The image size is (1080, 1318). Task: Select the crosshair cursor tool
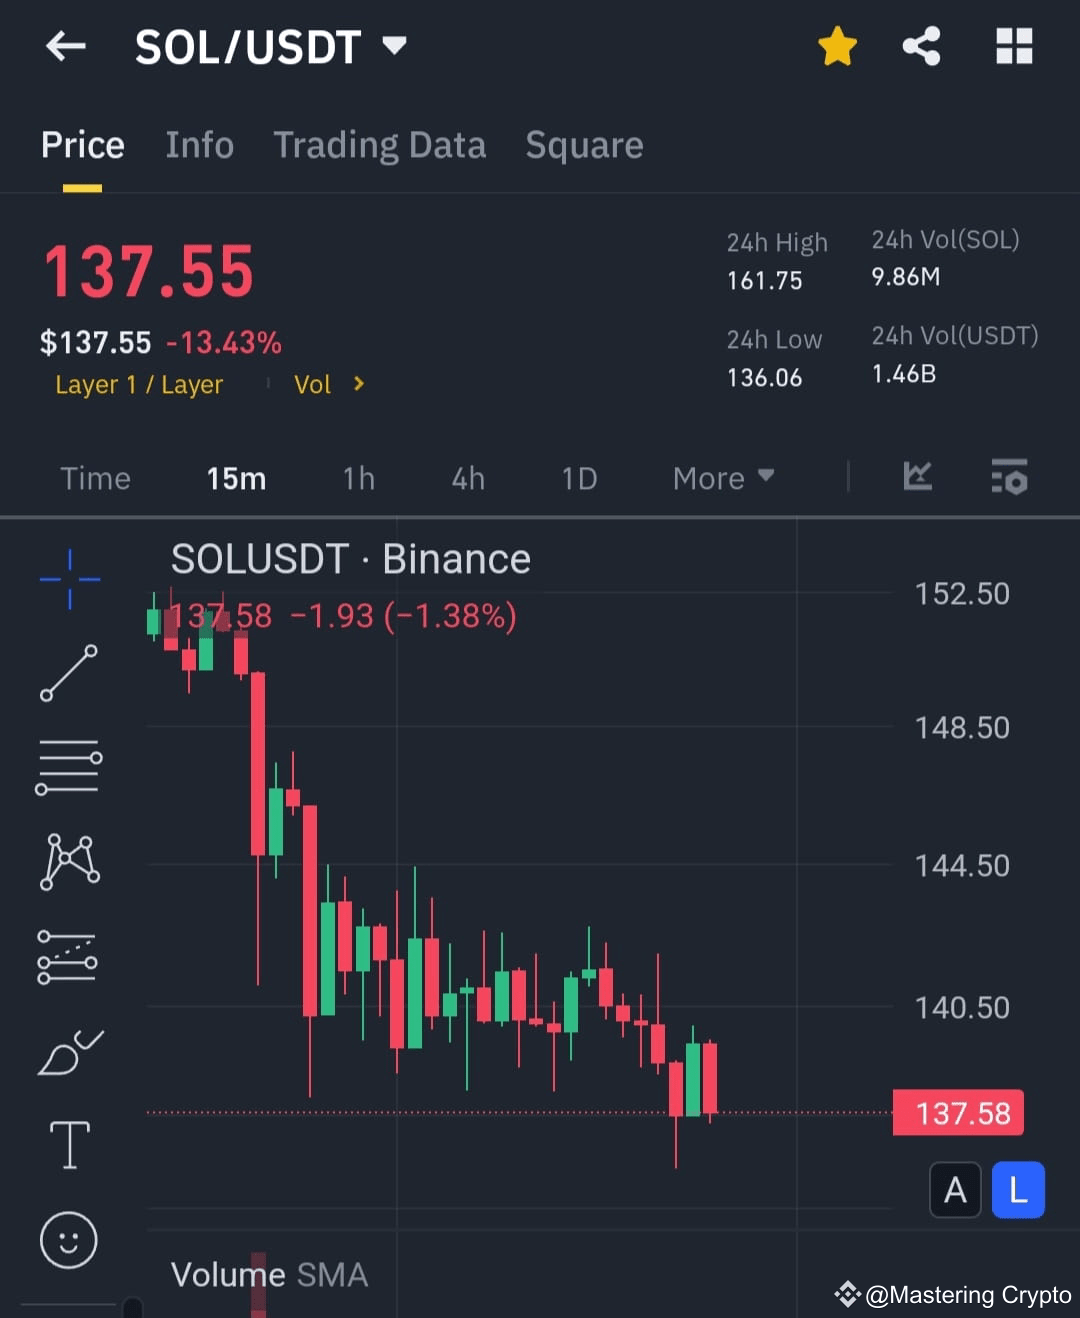click(x=69, y=577)
